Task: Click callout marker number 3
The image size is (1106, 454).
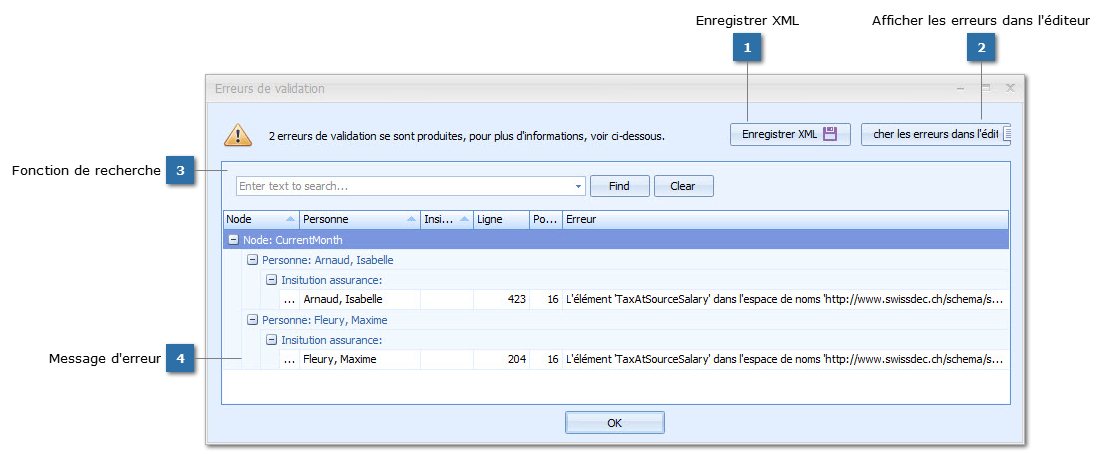Action: (180, 170)
